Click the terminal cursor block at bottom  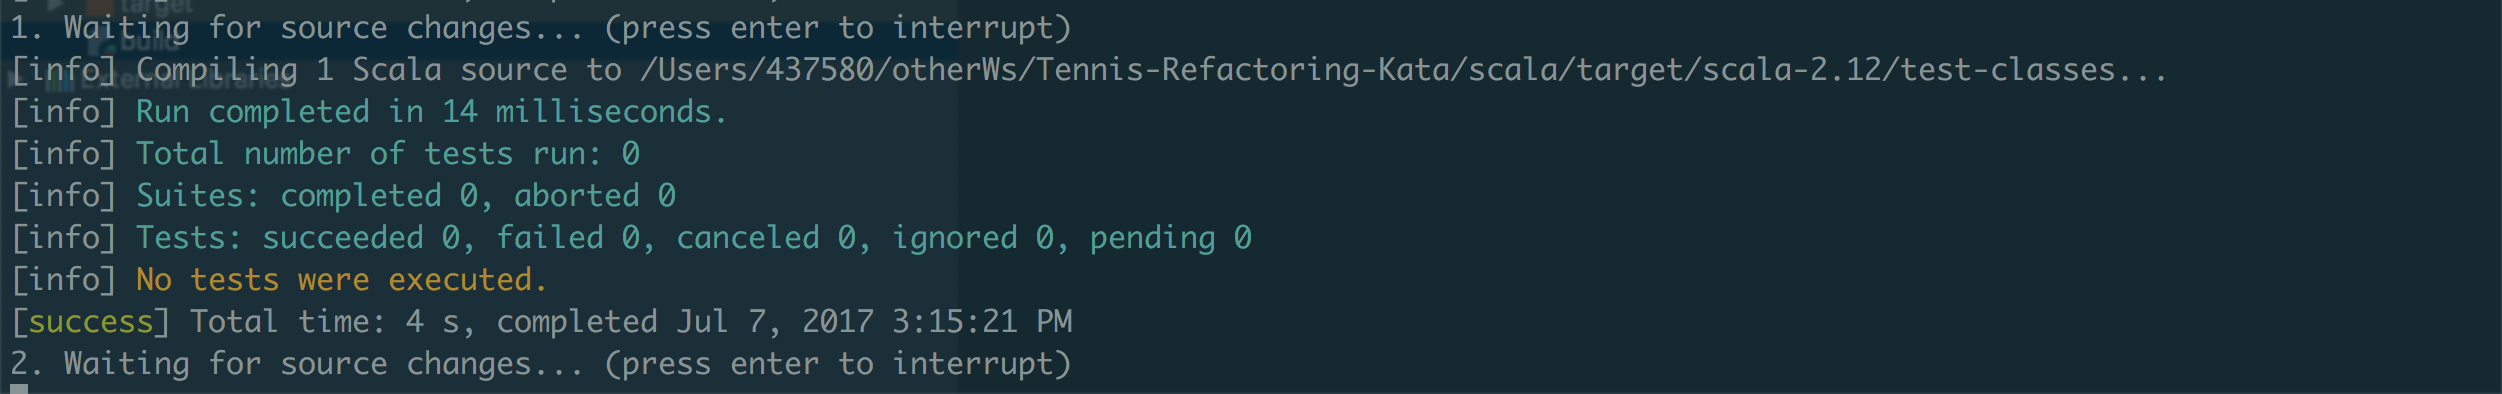[x=19, y=389]
